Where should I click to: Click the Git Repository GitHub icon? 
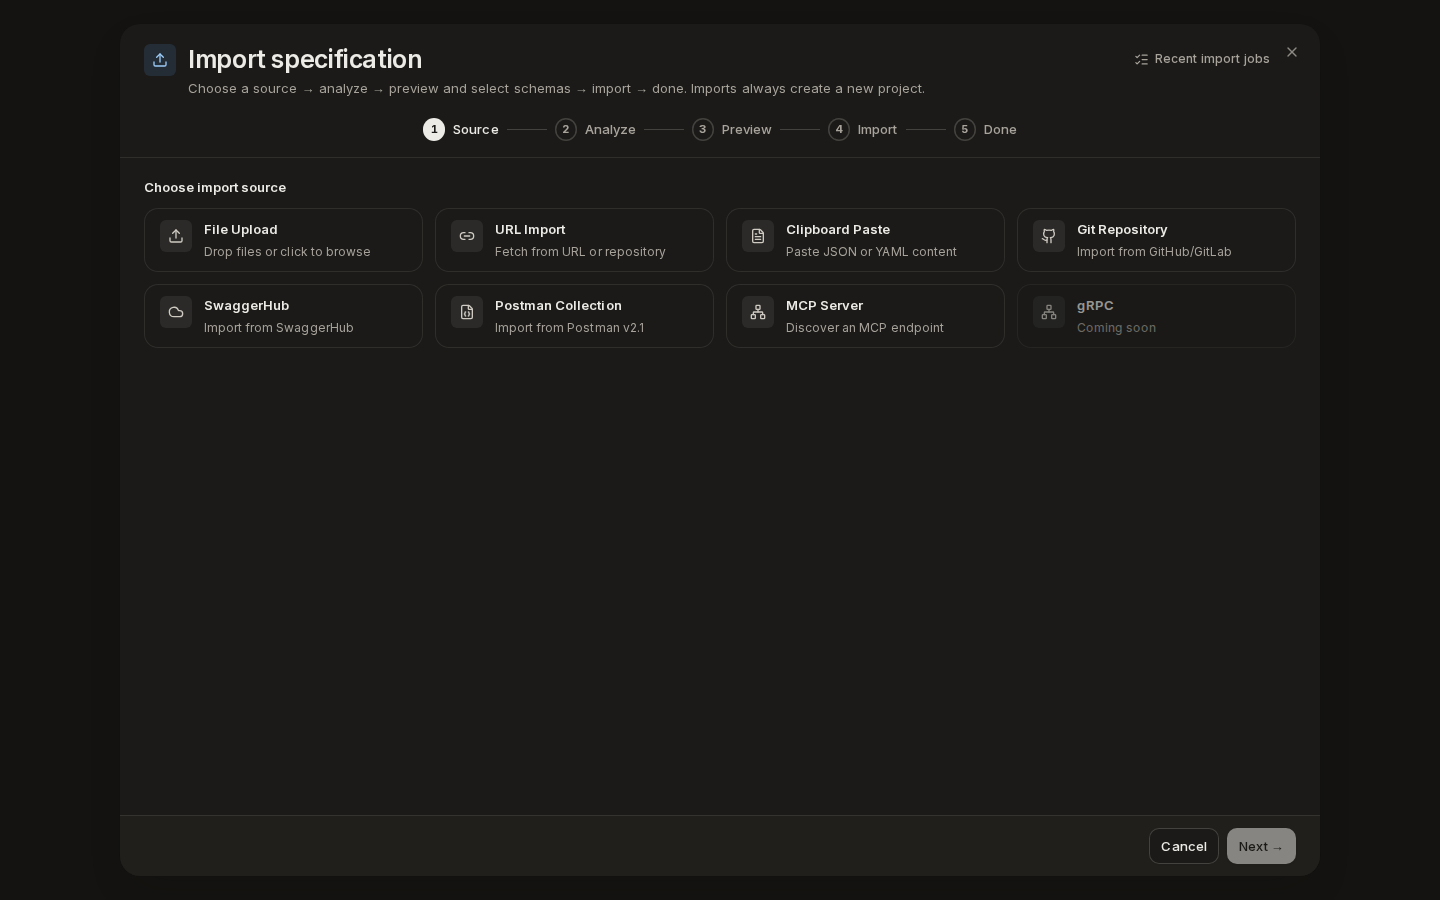[x=1049, y=236]
